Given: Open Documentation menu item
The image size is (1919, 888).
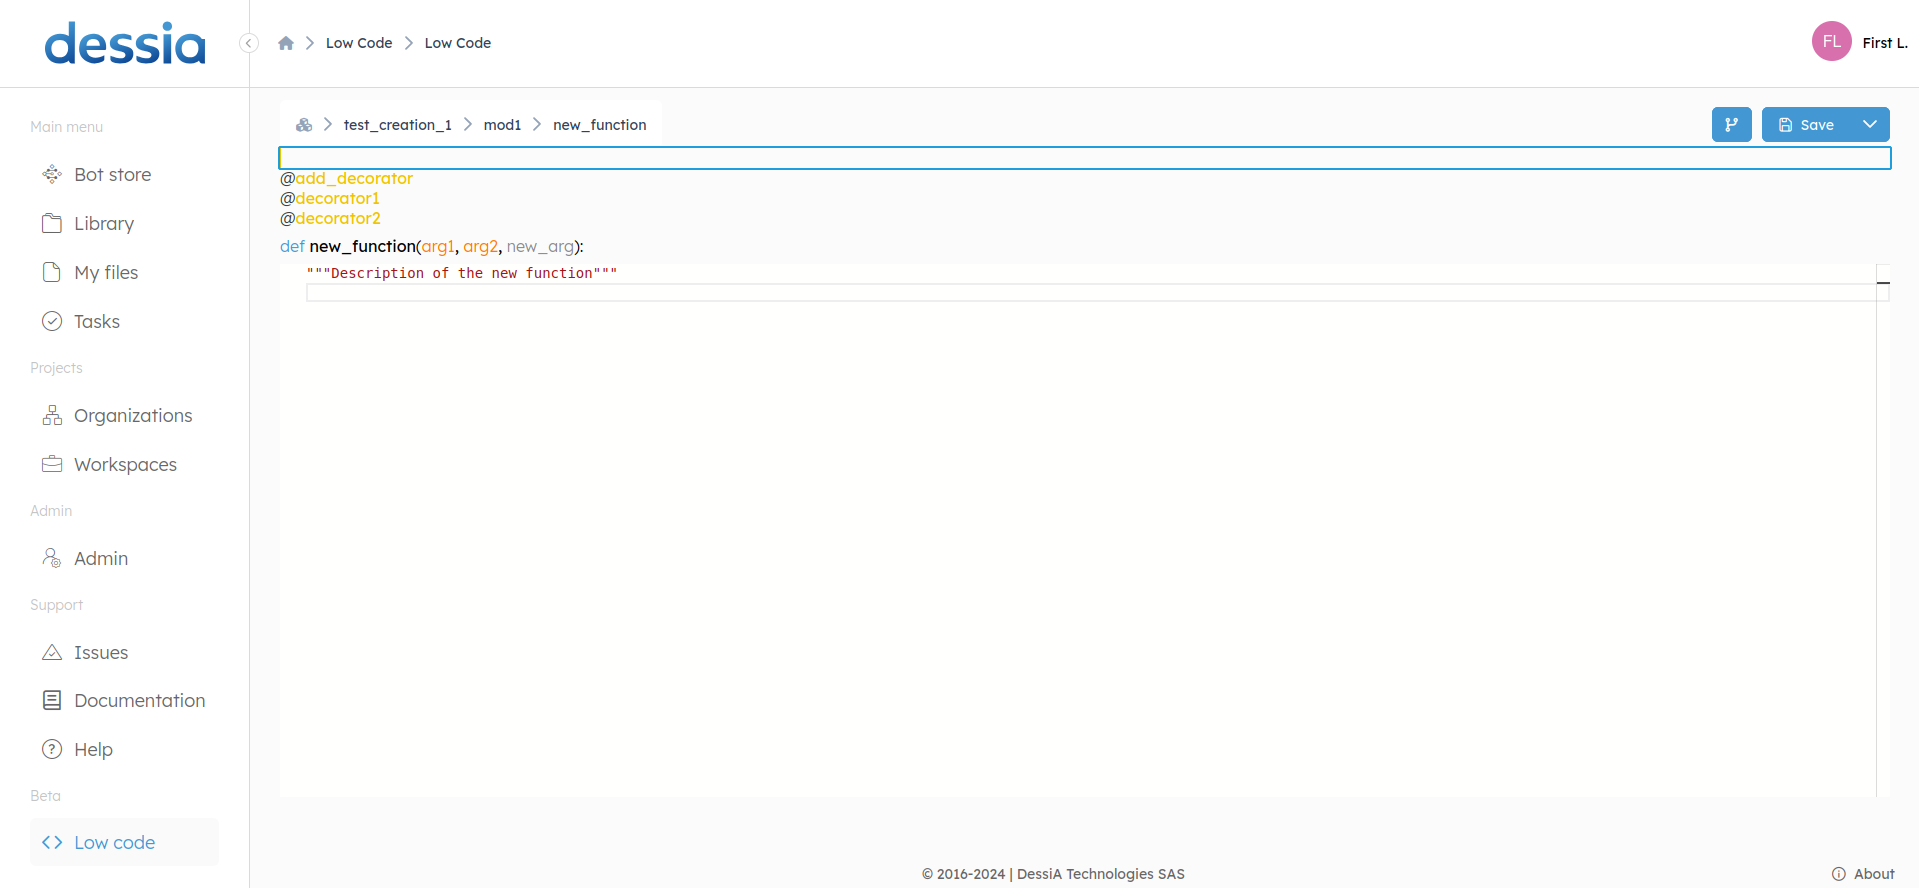Looking at the screenshot, I should [x=140, y=701].
